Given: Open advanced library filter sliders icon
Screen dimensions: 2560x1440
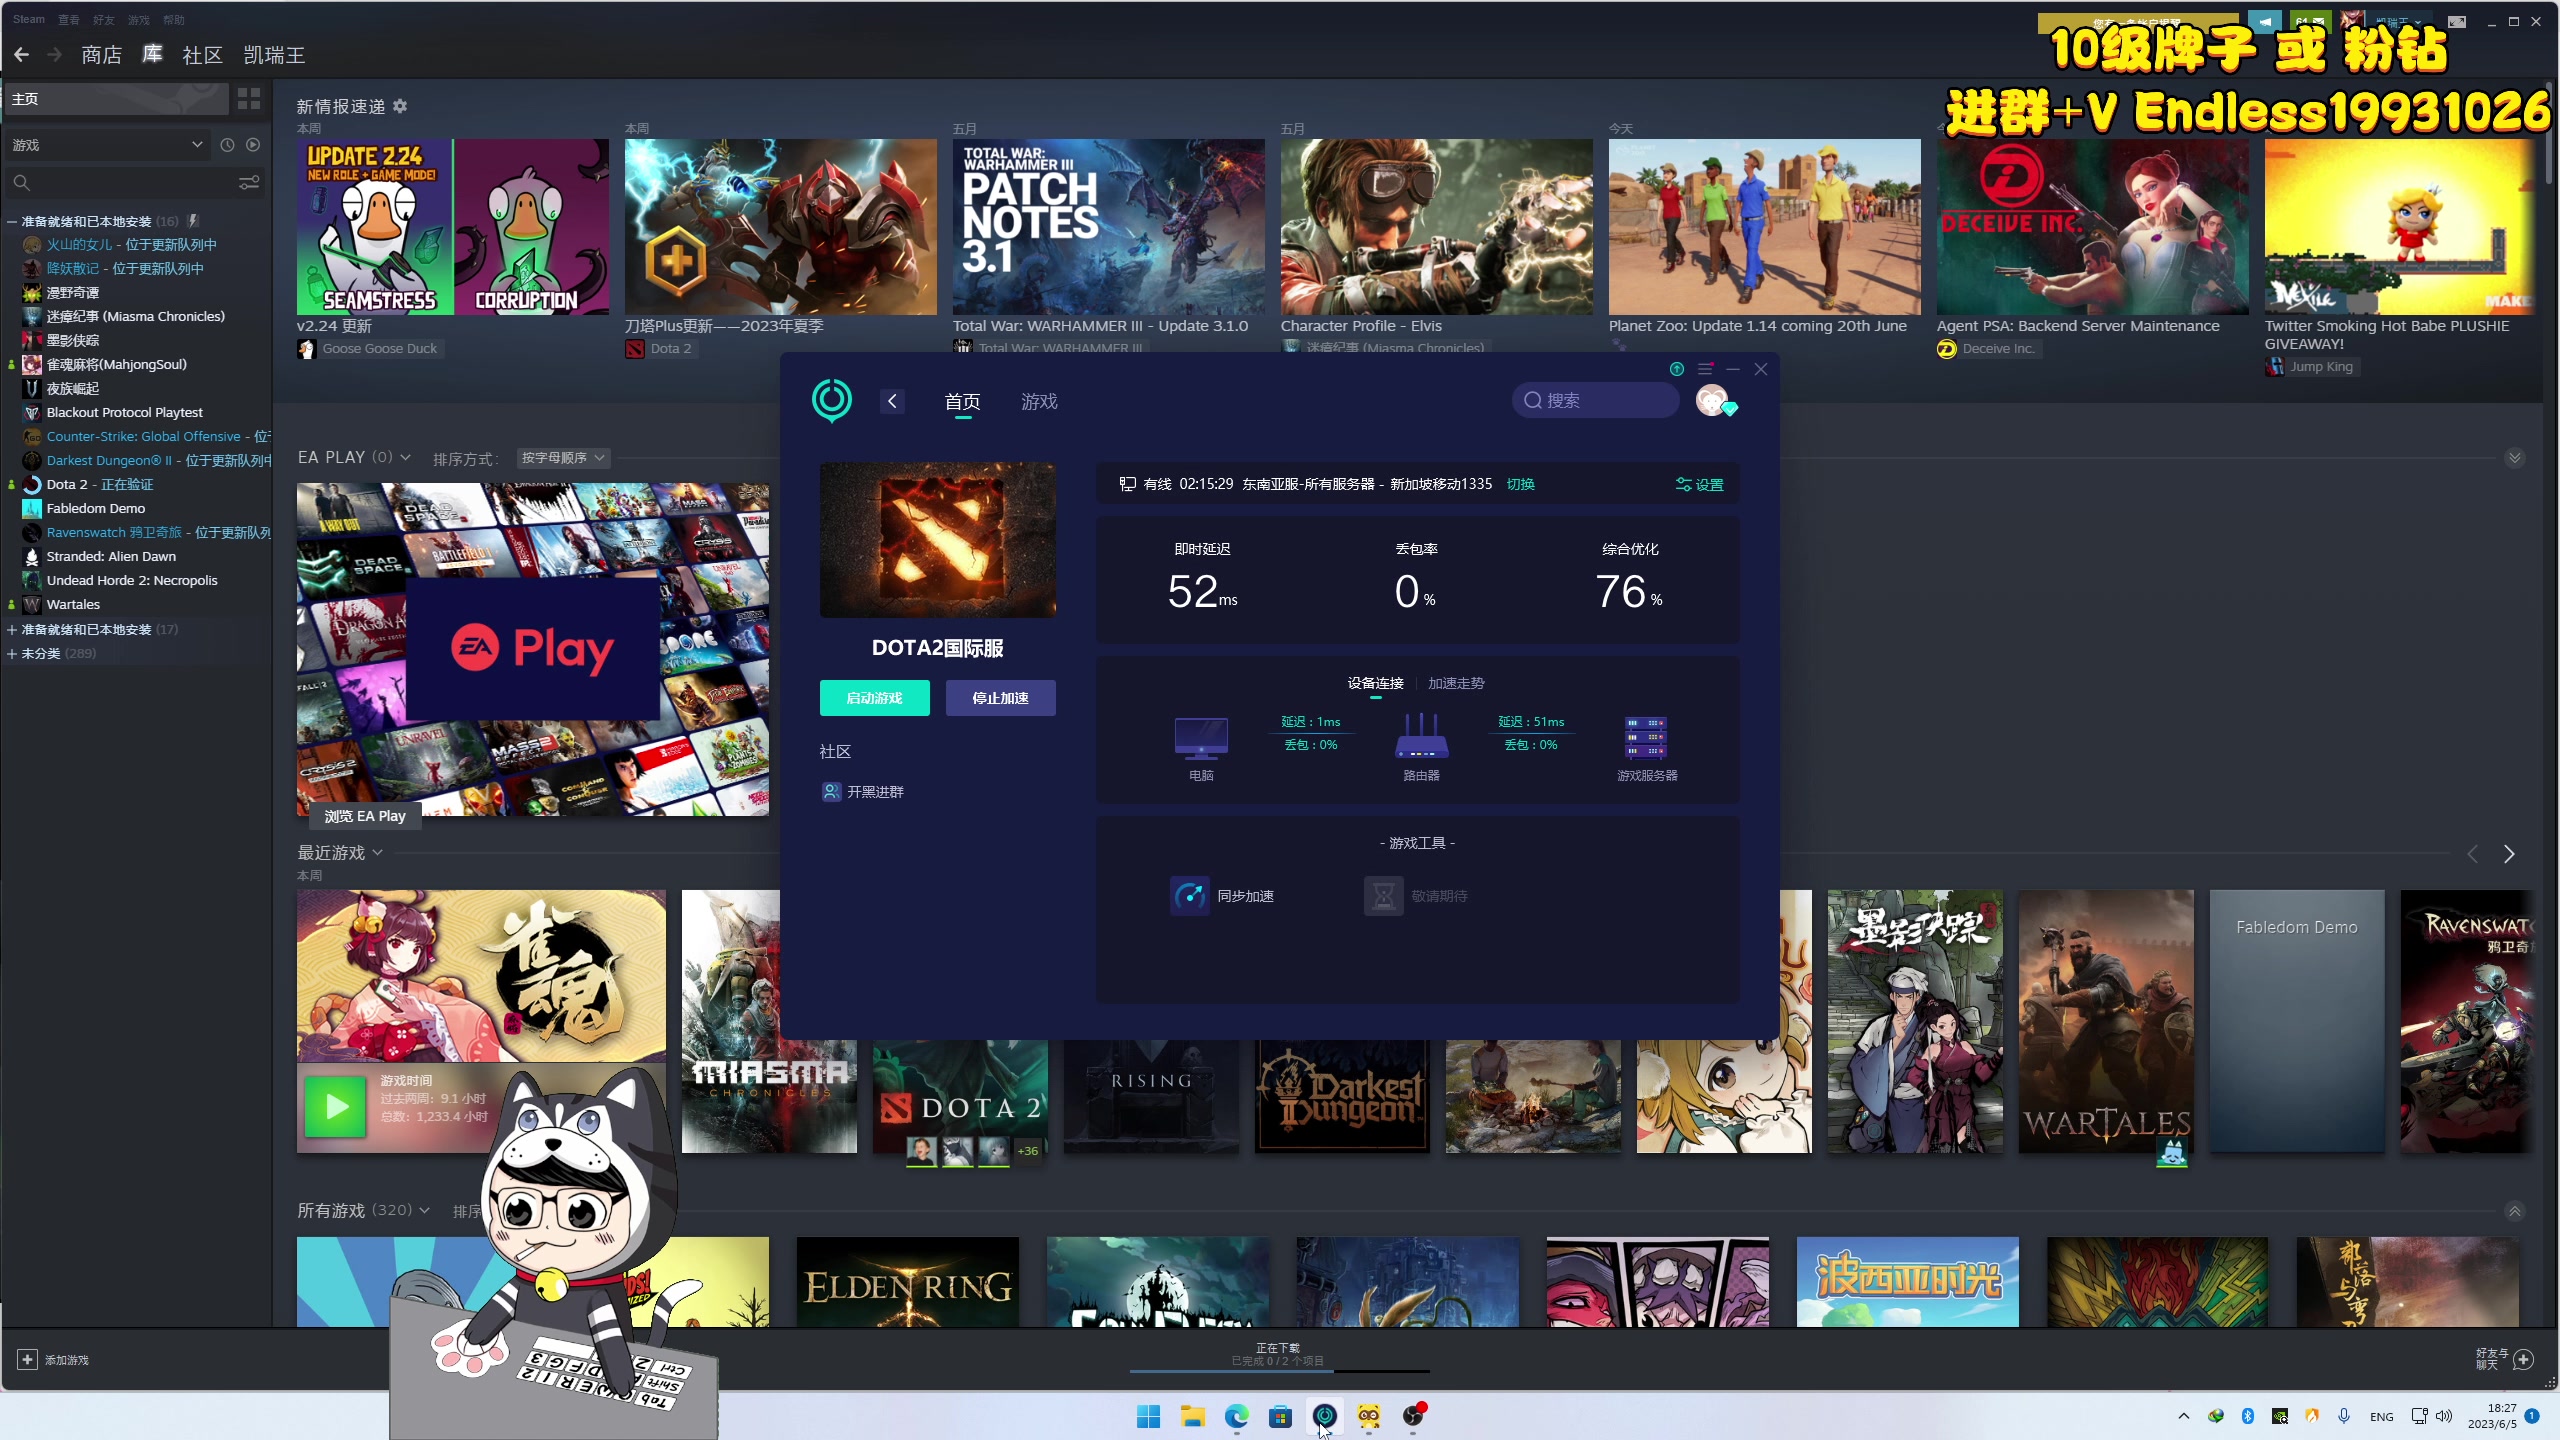Looking at the screenshot, I should pyautogui.click(x=249, y=183).
